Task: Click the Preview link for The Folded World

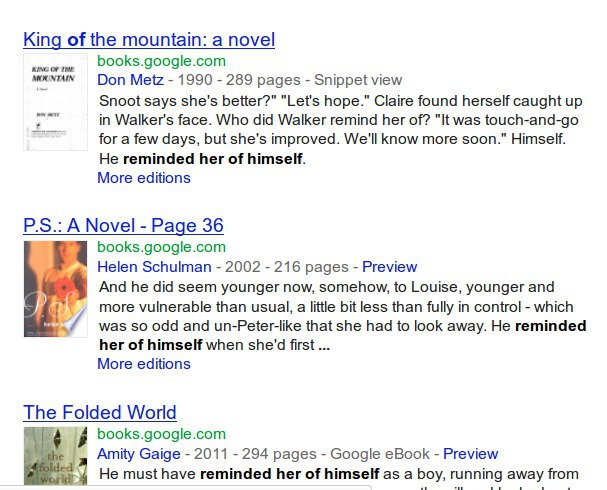Action: coord(470,454)
